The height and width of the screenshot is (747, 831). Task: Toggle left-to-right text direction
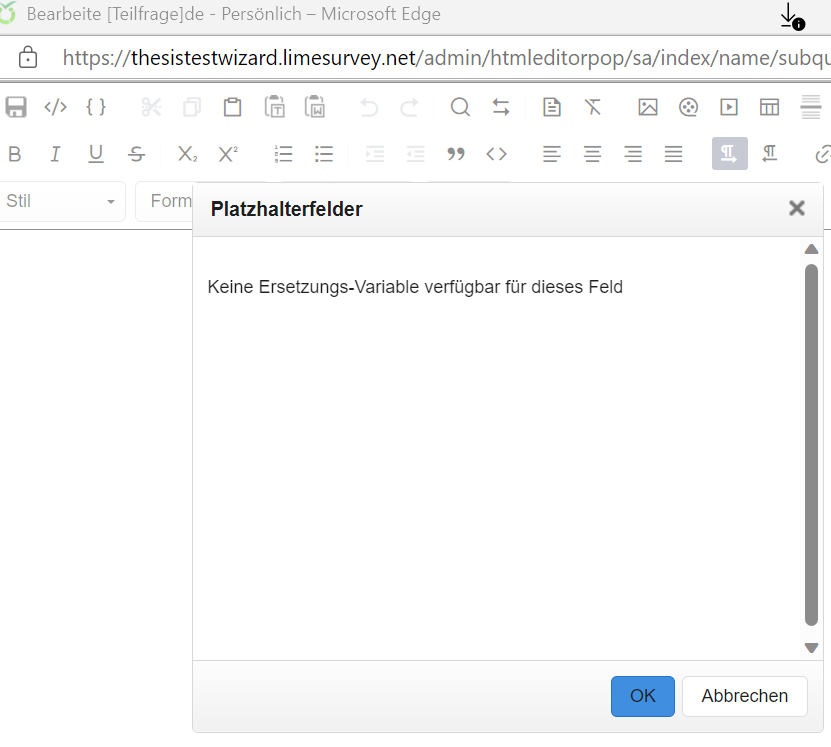(730, 154)
